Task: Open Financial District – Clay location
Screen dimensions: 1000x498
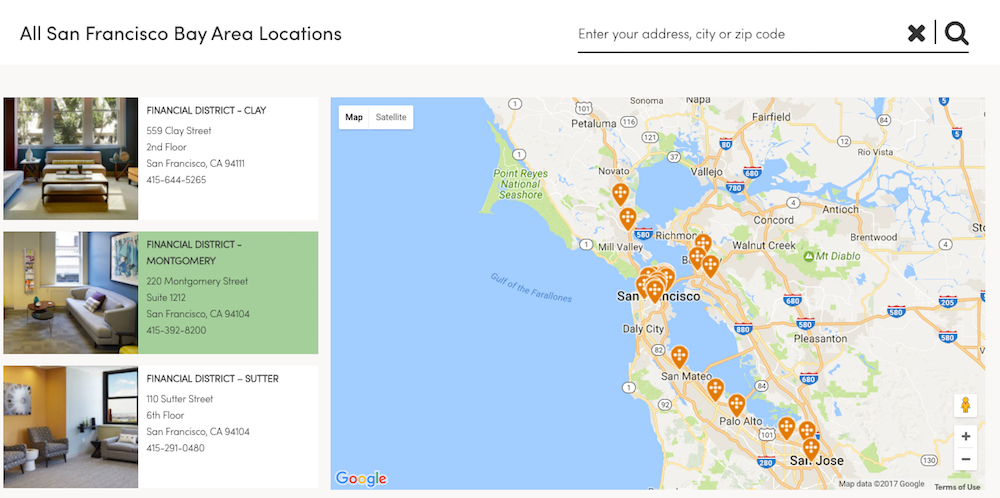Action: (x=206, y=110)
